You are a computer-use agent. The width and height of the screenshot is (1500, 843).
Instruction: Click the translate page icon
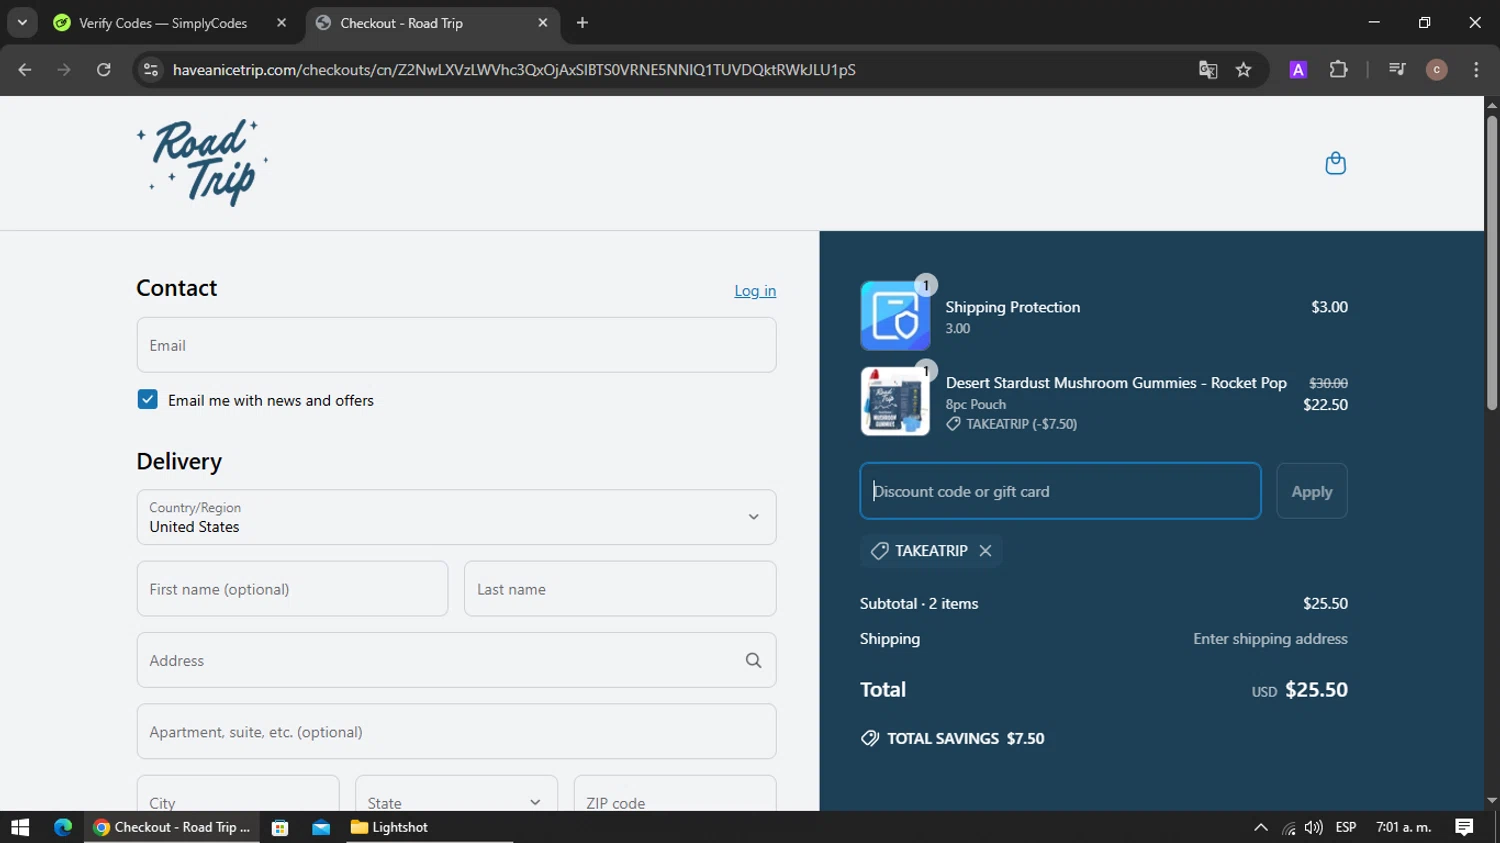pos(1208,69)
